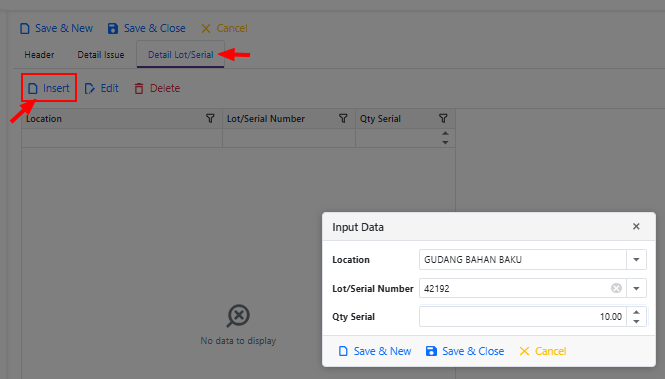Expand the Lot/Serial Number dropdown arrow
Image resolution: width=665 pixels, height=379 pixels.
[x=636, y=288]
